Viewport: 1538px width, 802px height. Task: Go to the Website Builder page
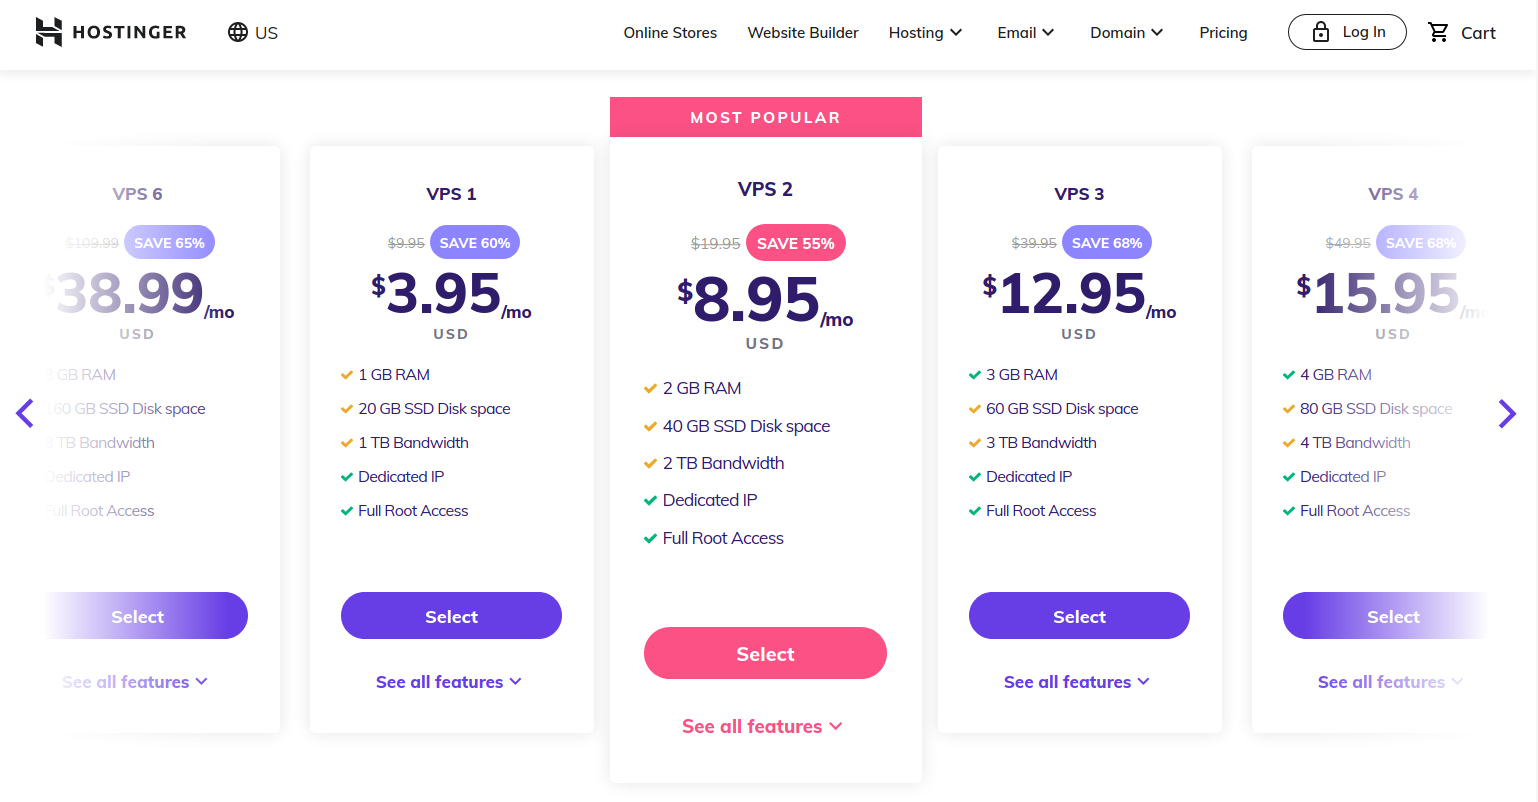pos(803,33)
